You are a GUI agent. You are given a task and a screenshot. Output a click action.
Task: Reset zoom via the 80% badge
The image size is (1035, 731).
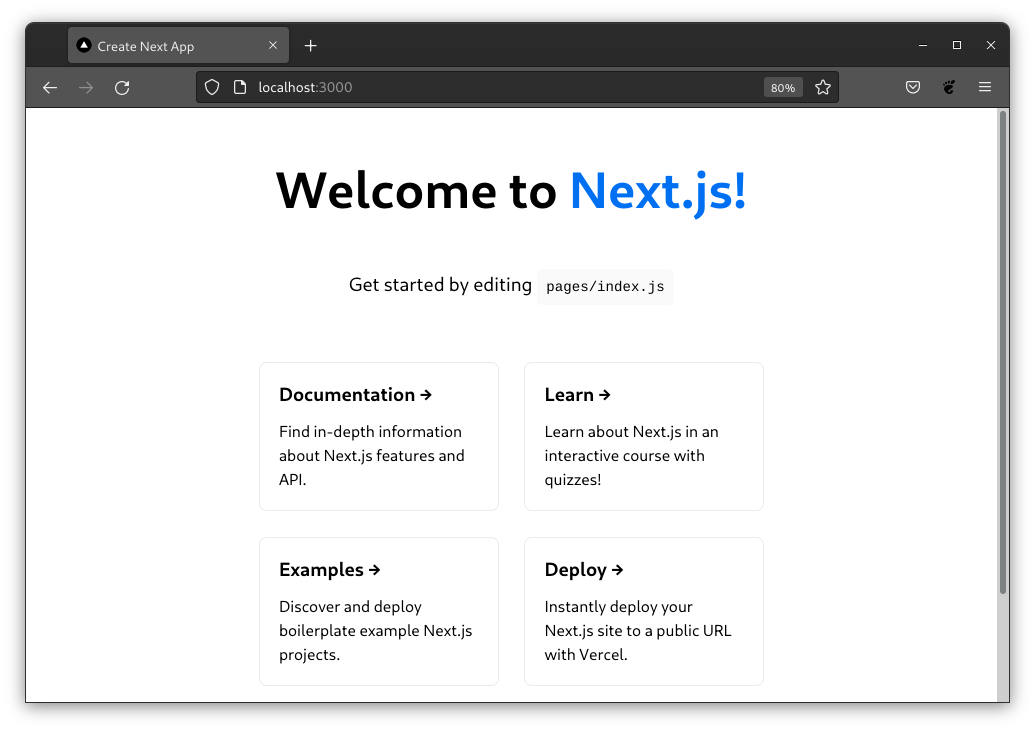point(783,88)
